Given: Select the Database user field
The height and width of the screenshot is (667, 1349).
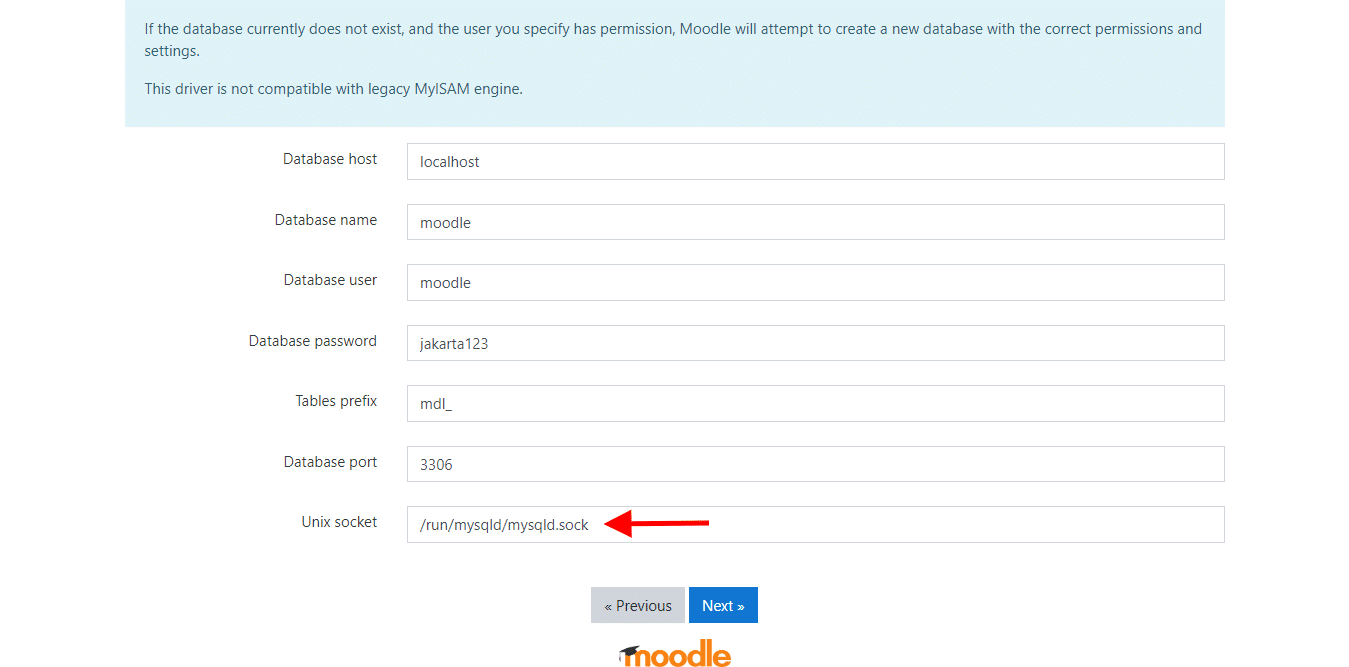Looking at the screenshot, I should click(815, 283).
